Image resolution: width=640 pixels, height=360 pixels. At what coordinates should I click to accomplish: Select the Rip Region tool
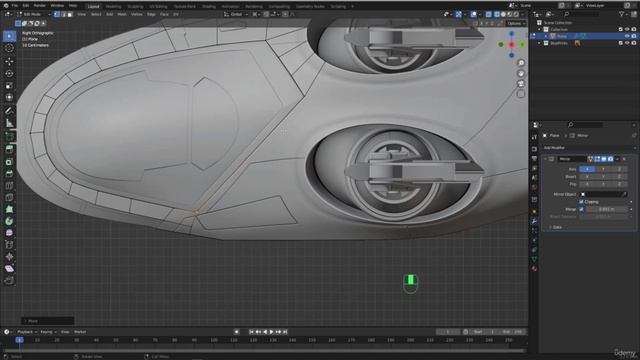point(9,280)
